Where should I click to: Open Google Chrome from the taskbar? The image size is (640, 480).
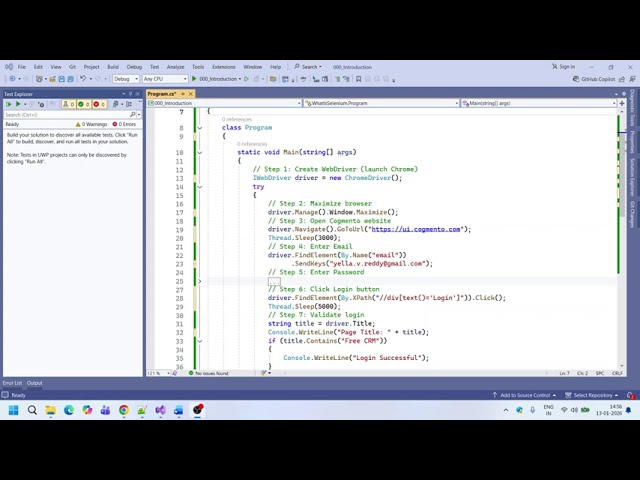pos(124,410)
